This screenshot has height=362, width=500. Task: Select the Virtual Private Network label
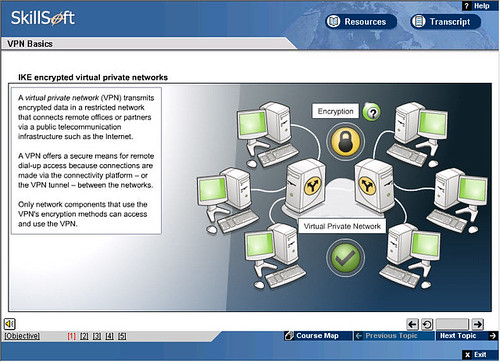pyautogui.click(x=342, y=226)
